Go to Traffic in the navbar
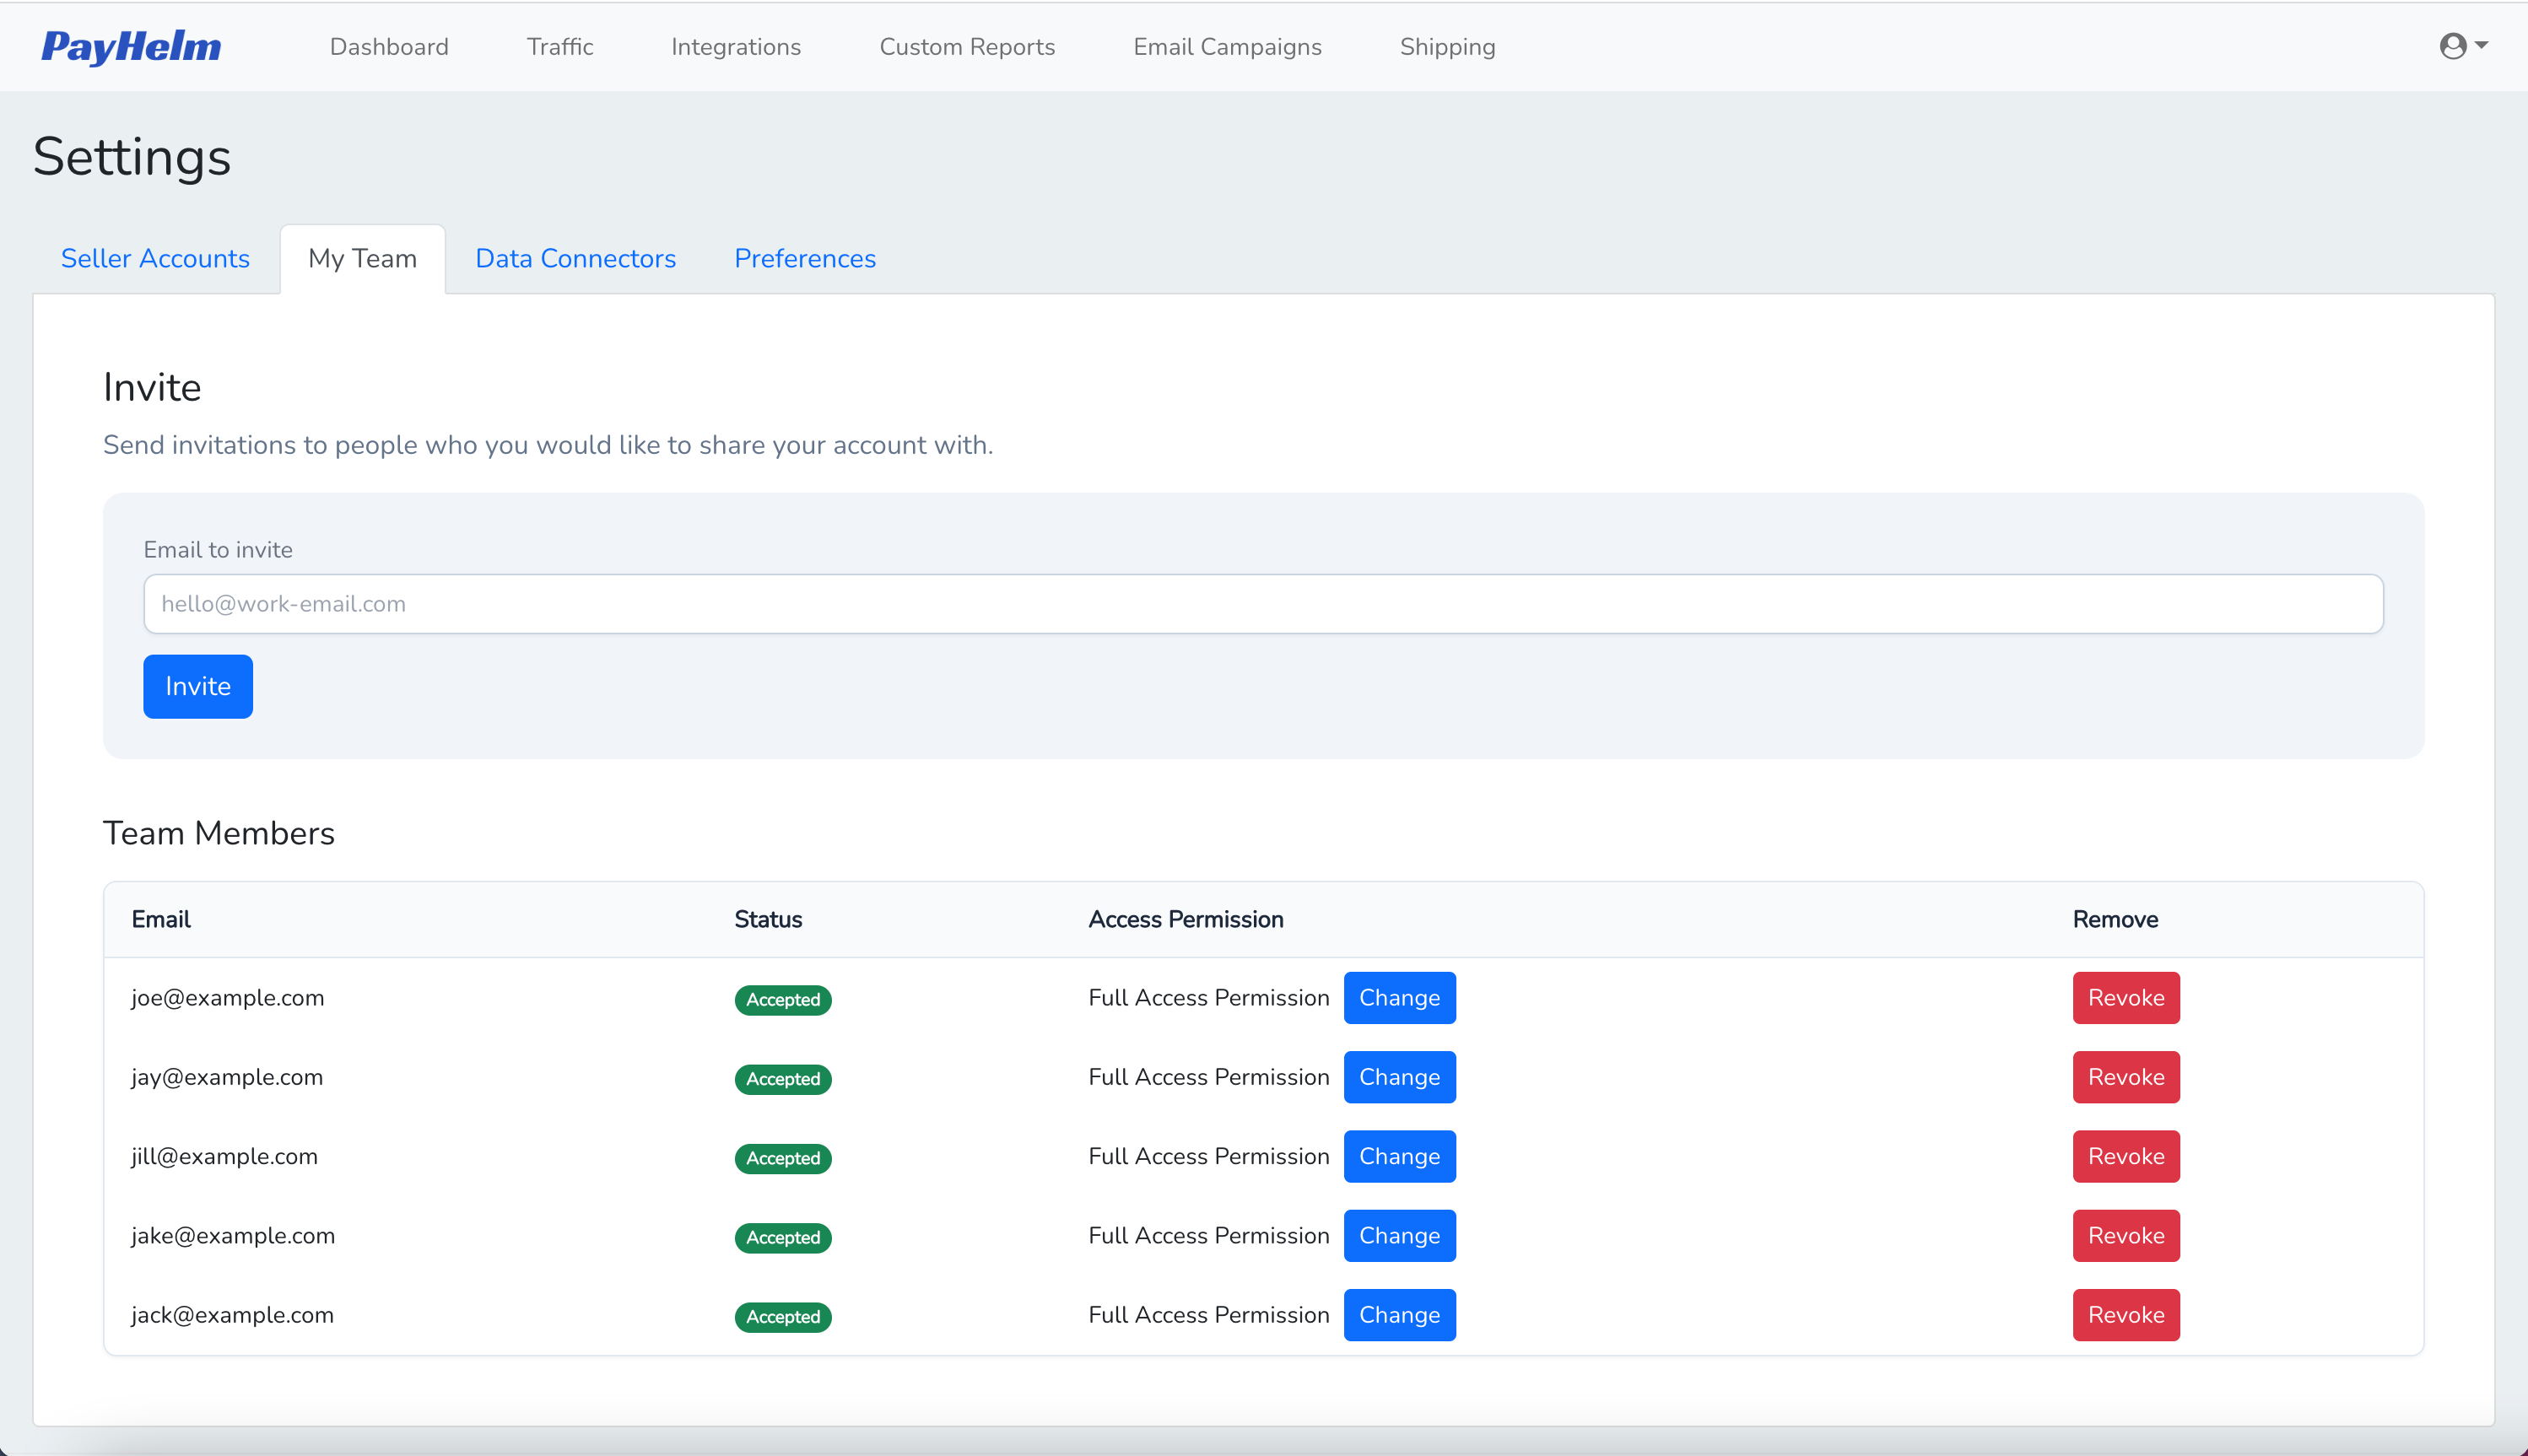Image resolution: width=2528 pixels, height=1456 pixels. (x=560, y=47)
